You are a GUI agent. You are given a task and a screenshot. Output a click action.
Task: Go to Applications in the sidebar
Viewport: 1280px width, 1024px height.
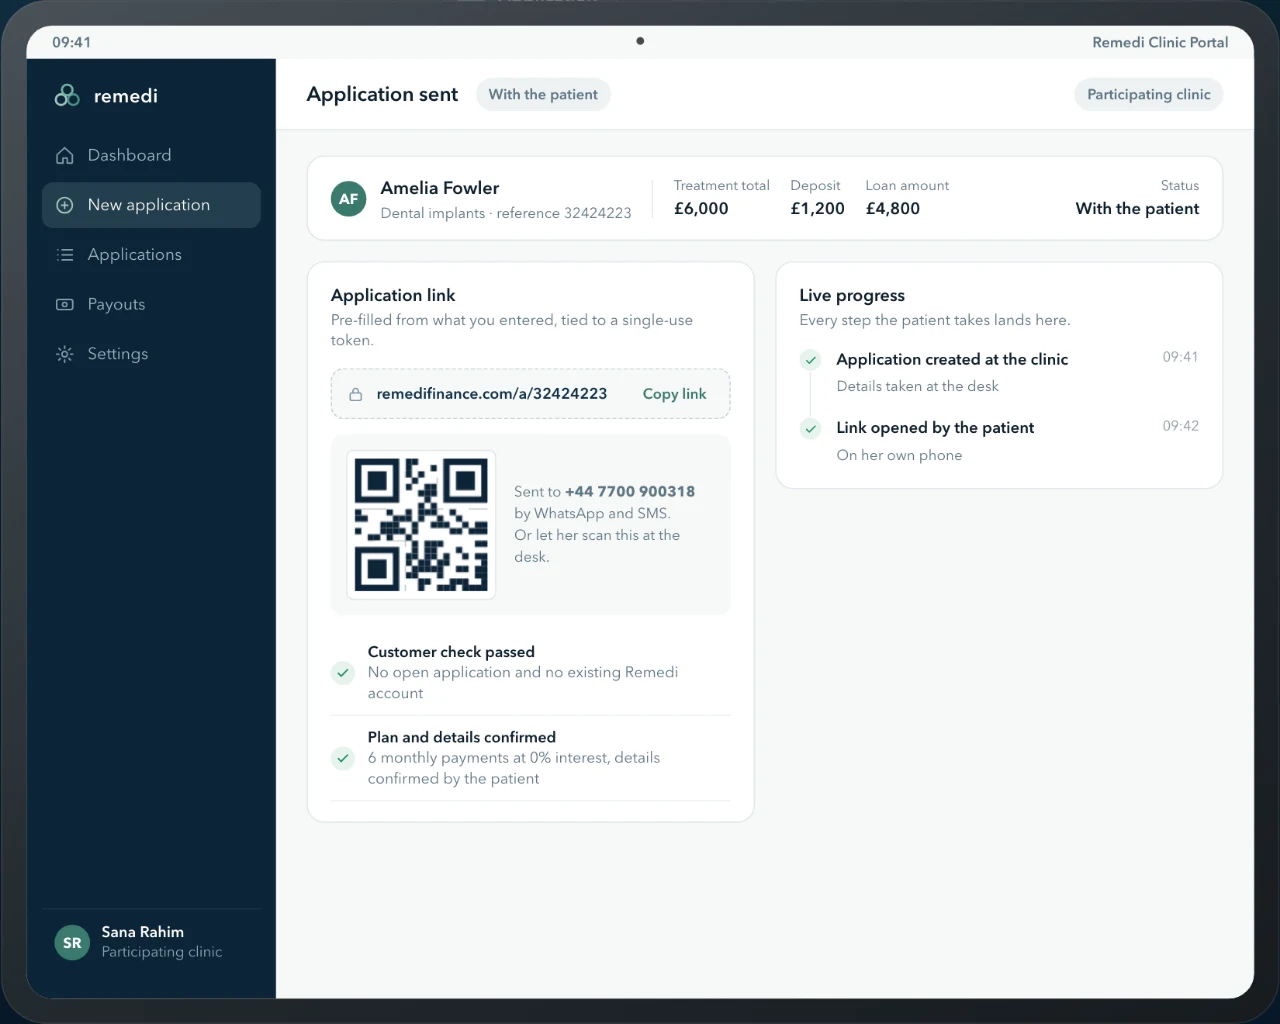[151, 255]
